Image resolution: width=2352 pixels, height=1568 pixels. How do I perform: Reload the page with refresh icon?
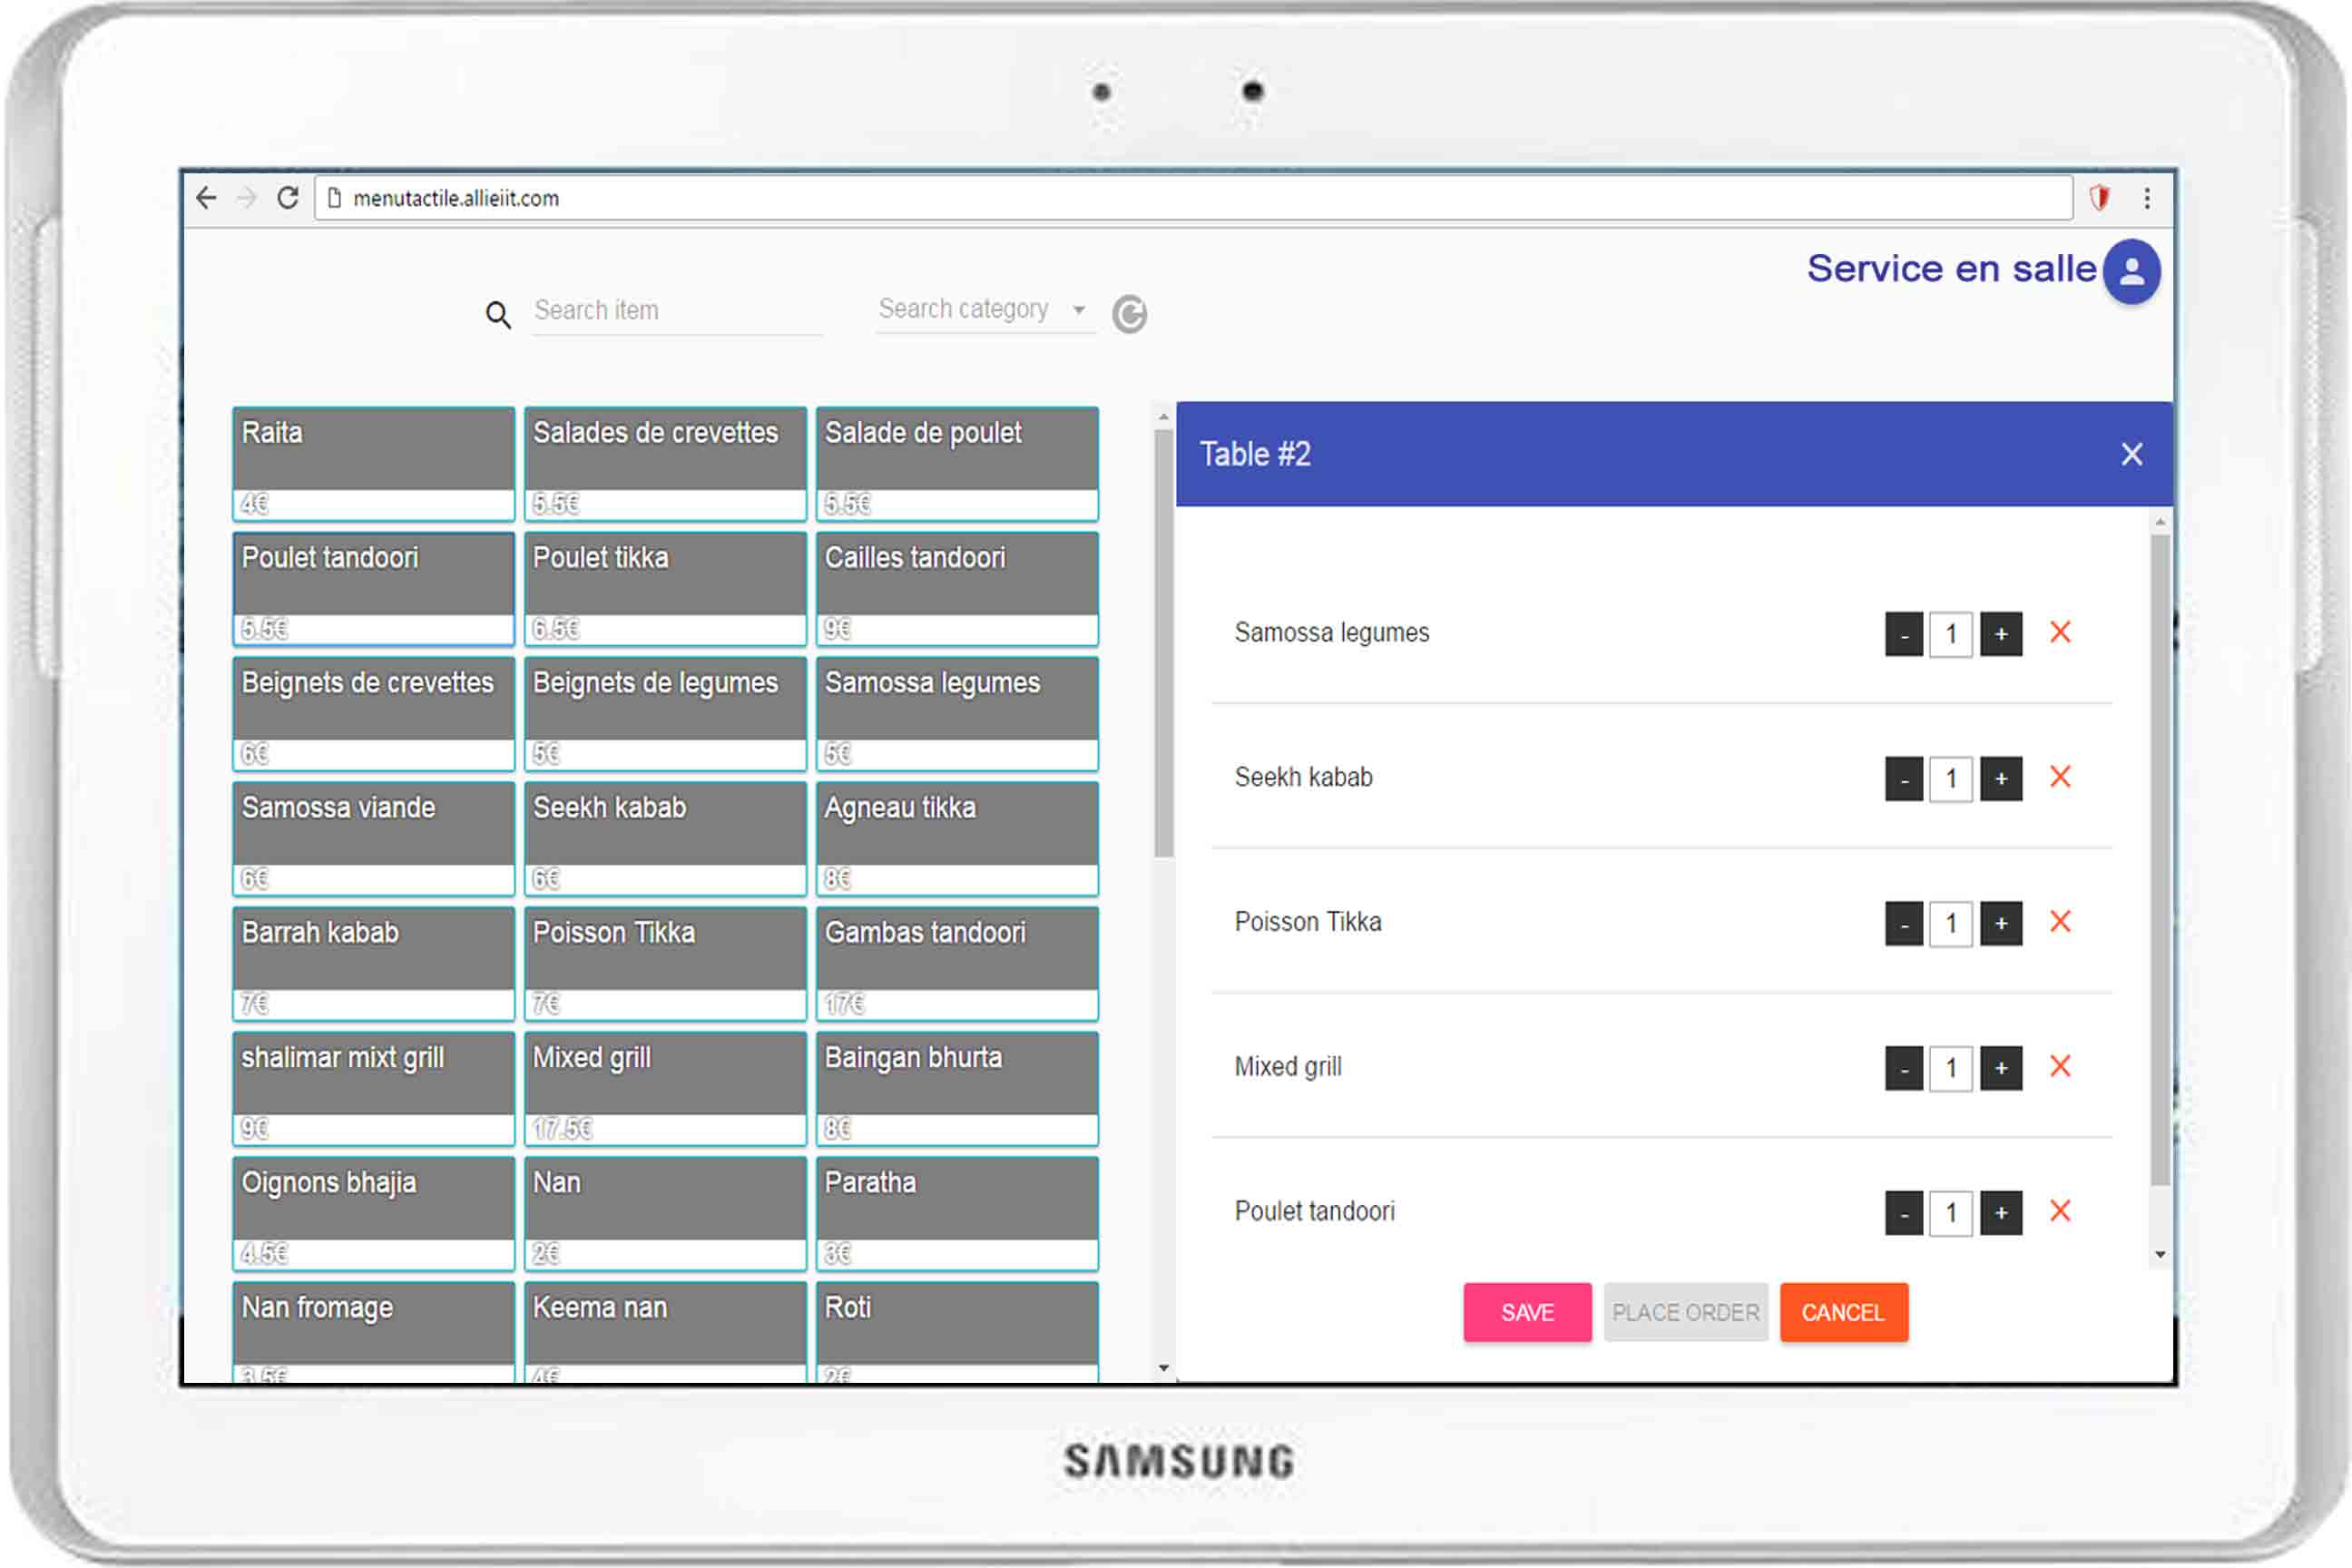pos(288,198)
